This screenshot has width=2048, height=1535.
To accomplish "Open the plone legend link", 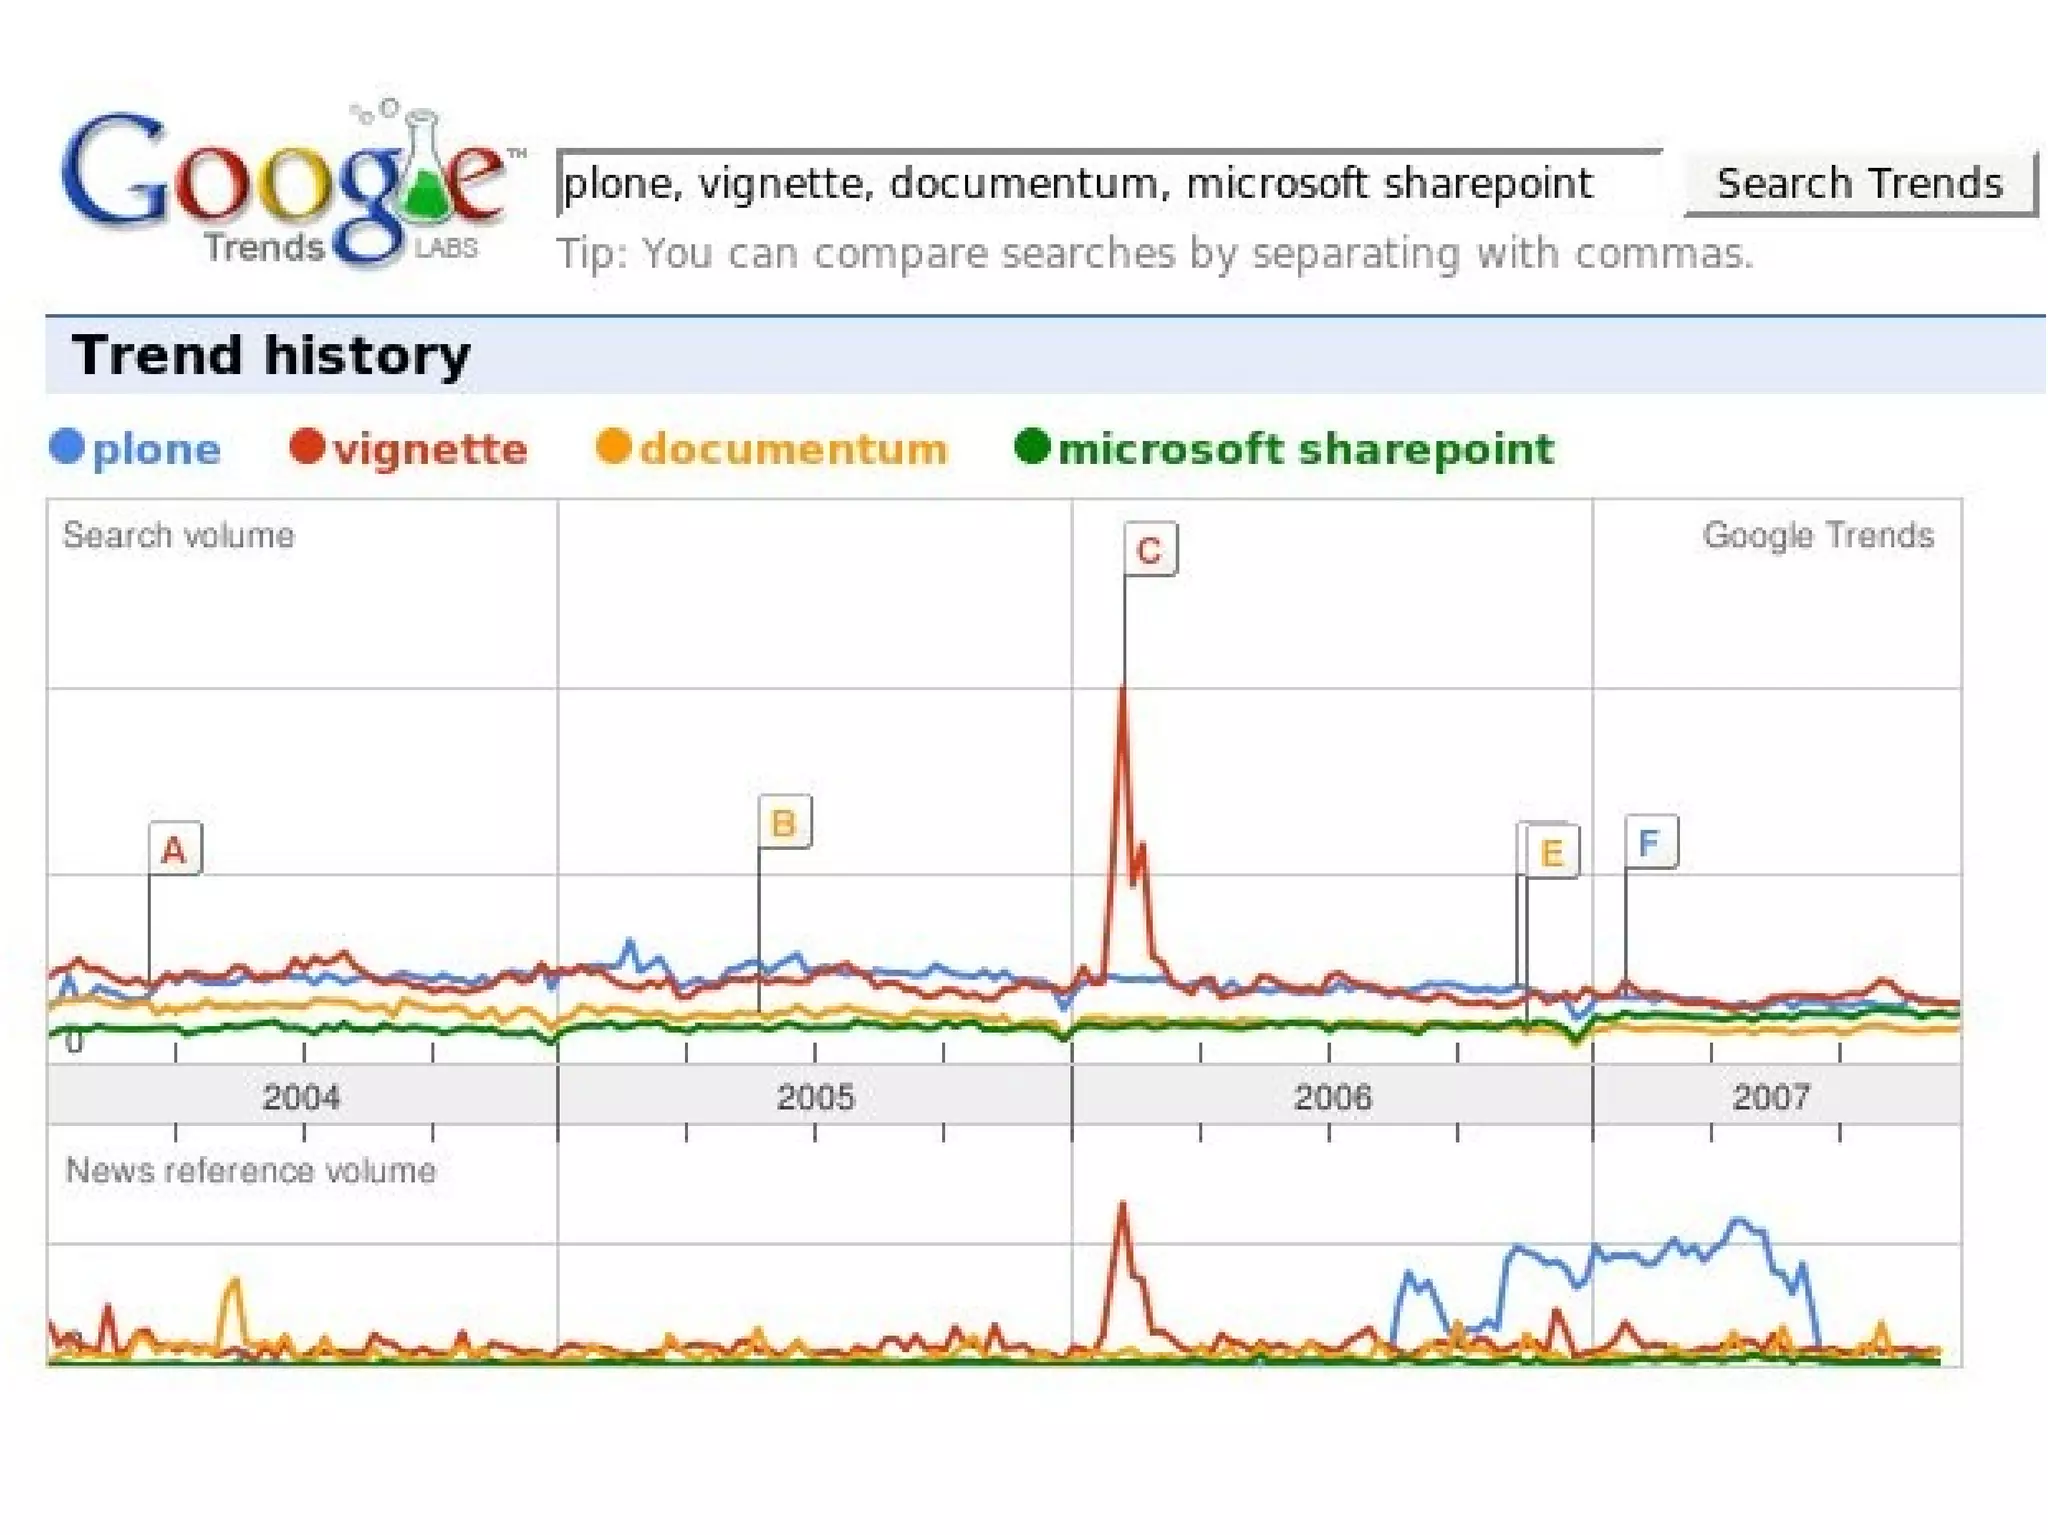I will pyautogui.click(x=156, y=449).
